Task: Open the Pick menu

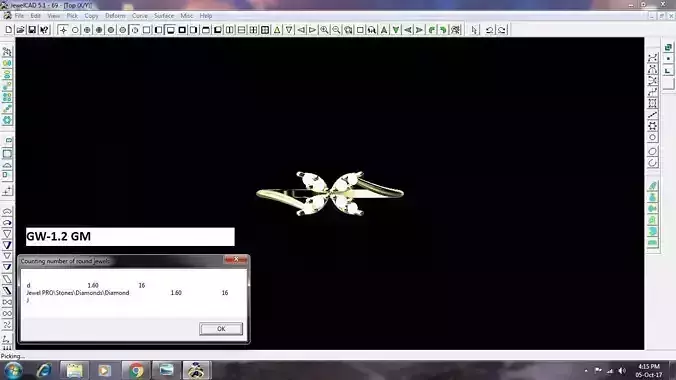Action: (72, 16)
